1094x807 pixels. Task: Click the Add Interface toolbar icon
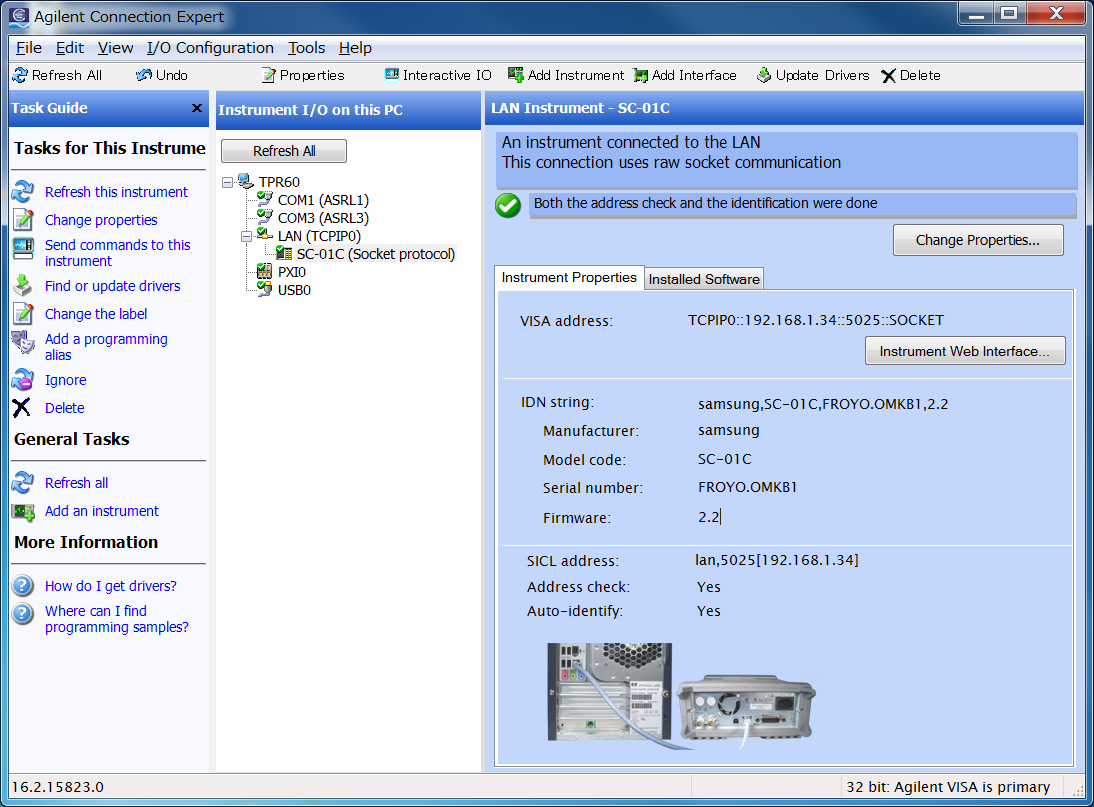[640, 75]
